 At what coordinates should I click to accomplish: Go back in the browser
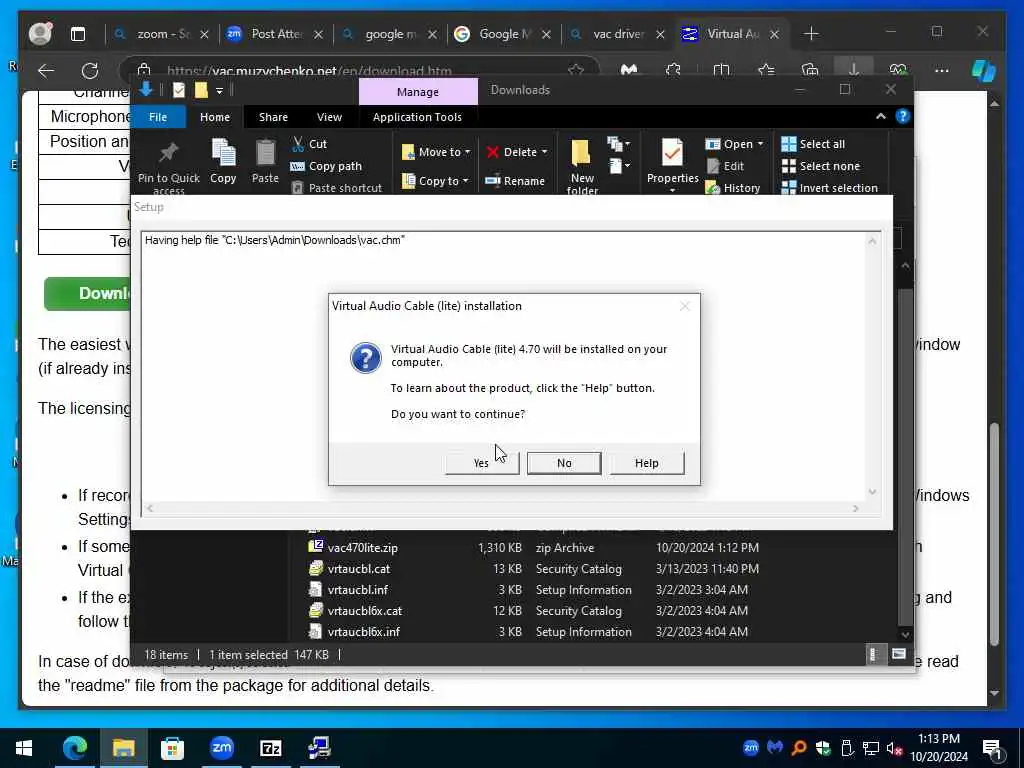(46, 71)
